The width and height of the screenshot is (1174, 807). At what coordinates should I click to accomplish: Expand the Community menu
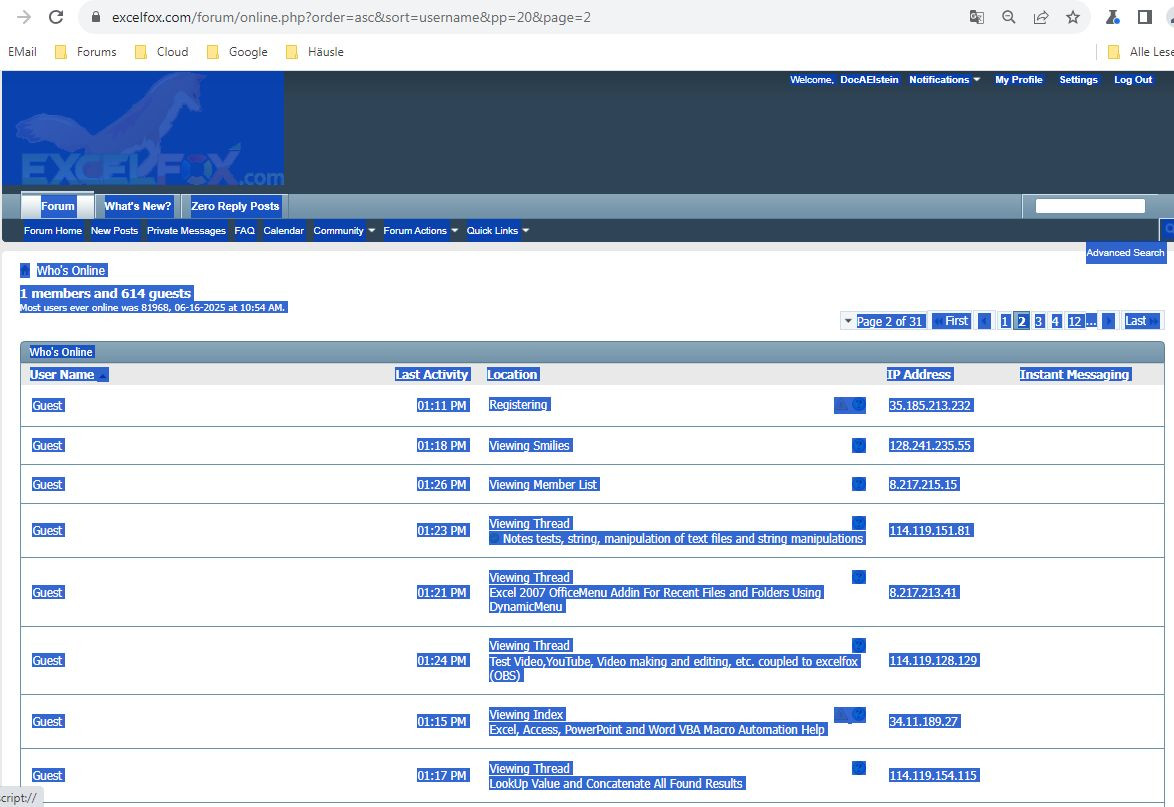(x=344, y=231)
